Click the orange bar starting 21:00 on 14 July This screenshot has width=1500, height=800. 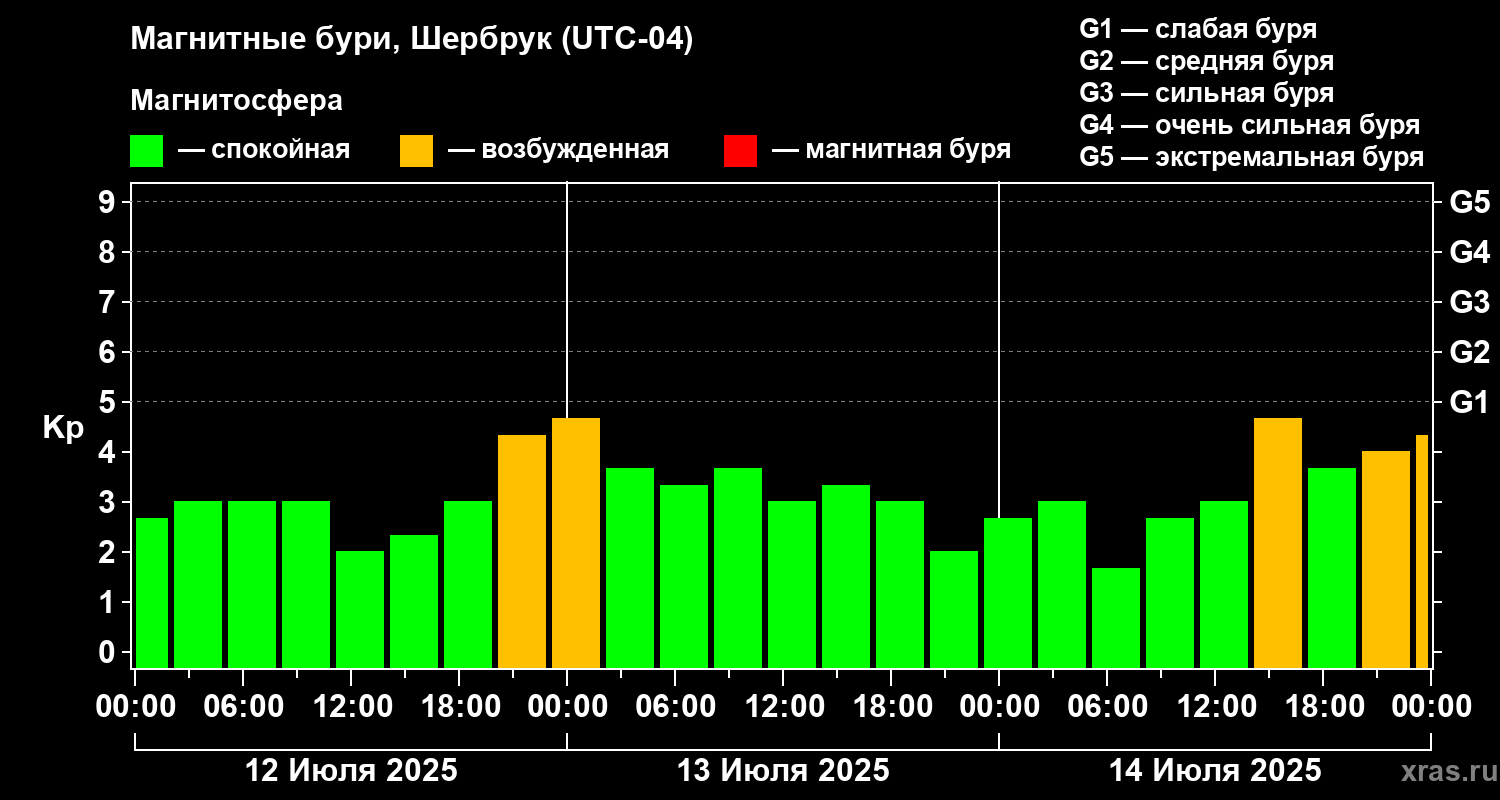[x=1386, y=559]
